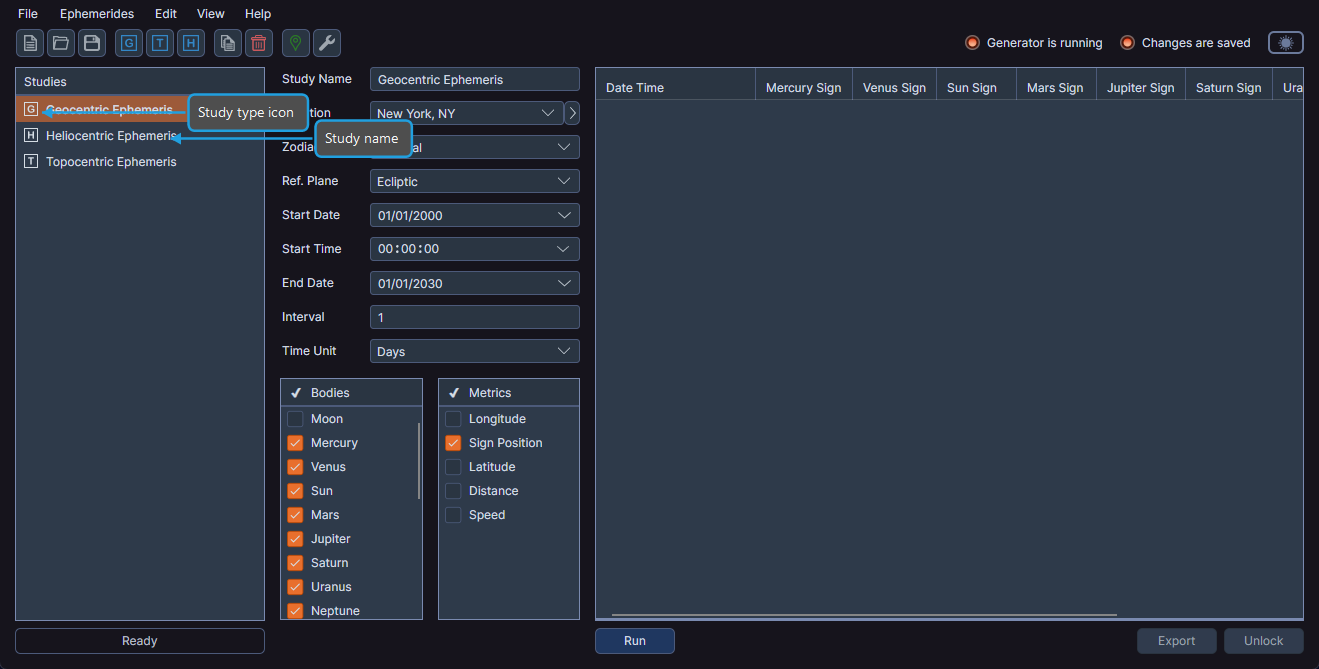The height and width of the screenshot is (669, 1319).
Task: Open the View menu
Action: coord(210,14)
